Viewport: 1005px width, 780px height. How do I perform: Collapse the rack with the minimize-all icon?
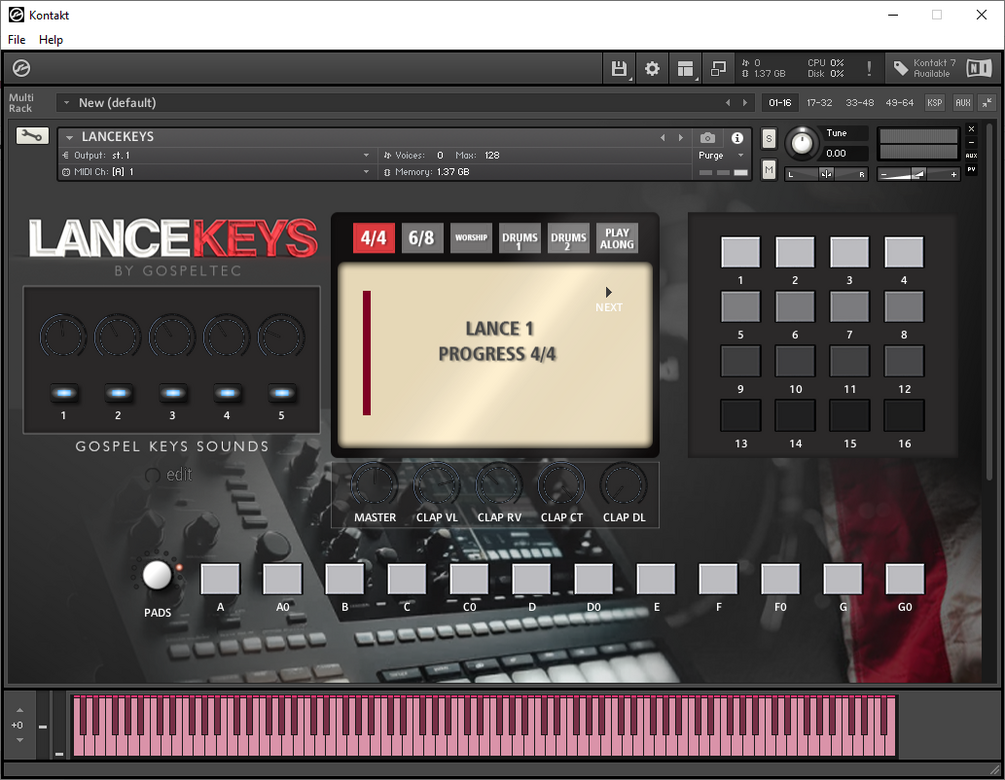[987, 103]
